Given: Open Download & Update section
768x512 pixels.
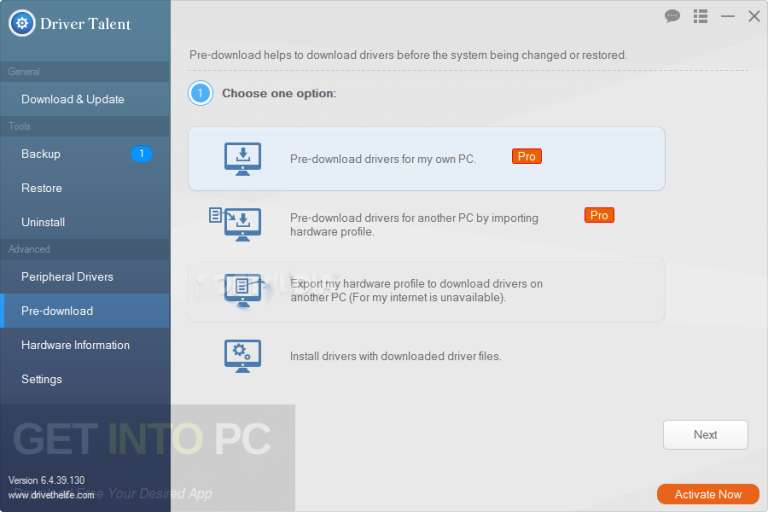Looking at the screenshot, I should [x=85, y=99].
